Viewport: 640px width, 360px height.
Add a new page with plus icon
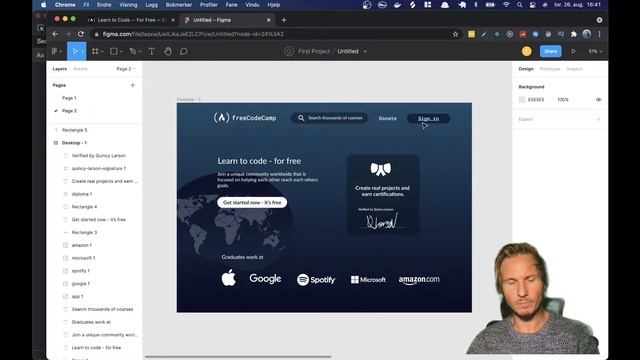pyautogui.click(x=132, y=85)
